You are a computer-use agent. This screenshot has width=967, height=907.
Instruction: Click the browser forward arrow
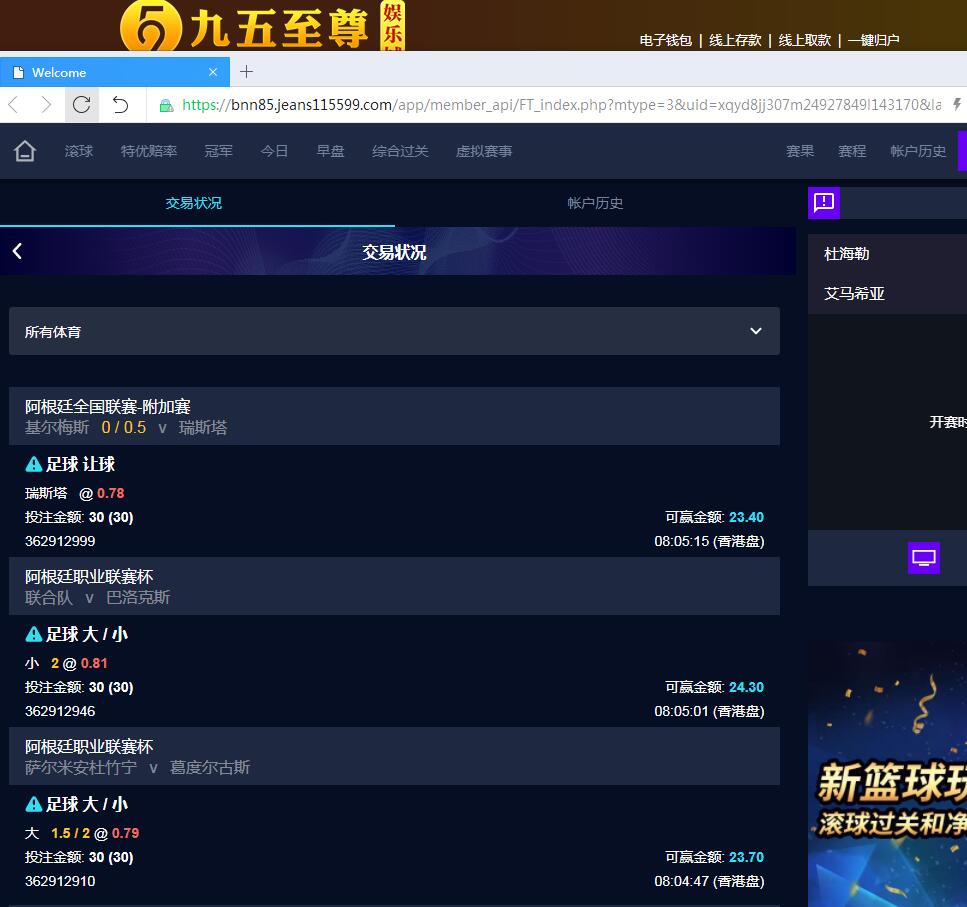[46, 105]
